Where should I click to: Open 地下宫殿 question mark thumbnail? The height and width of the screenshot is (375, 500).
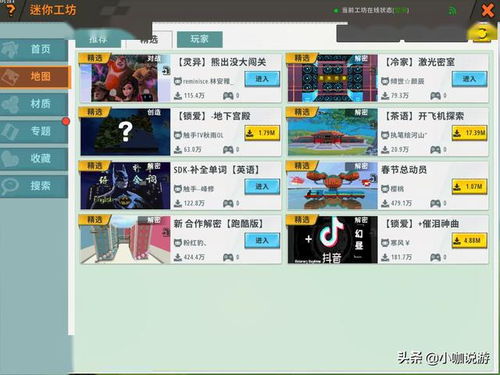pyautogui.click(x=125, y=132)
